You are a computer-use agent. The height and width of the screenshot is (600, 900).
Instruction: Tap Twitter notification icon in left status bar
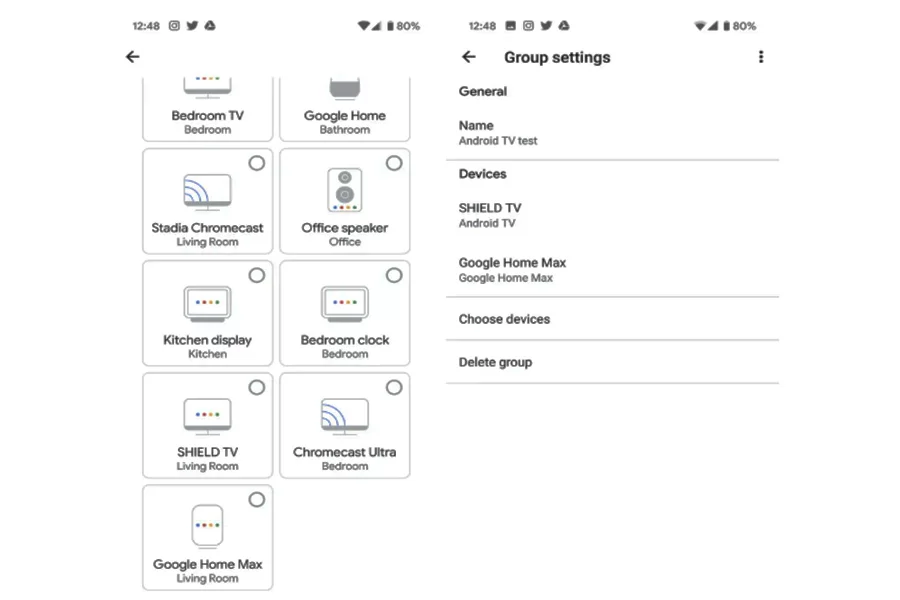pyautogui.click(x=192, y=25)
